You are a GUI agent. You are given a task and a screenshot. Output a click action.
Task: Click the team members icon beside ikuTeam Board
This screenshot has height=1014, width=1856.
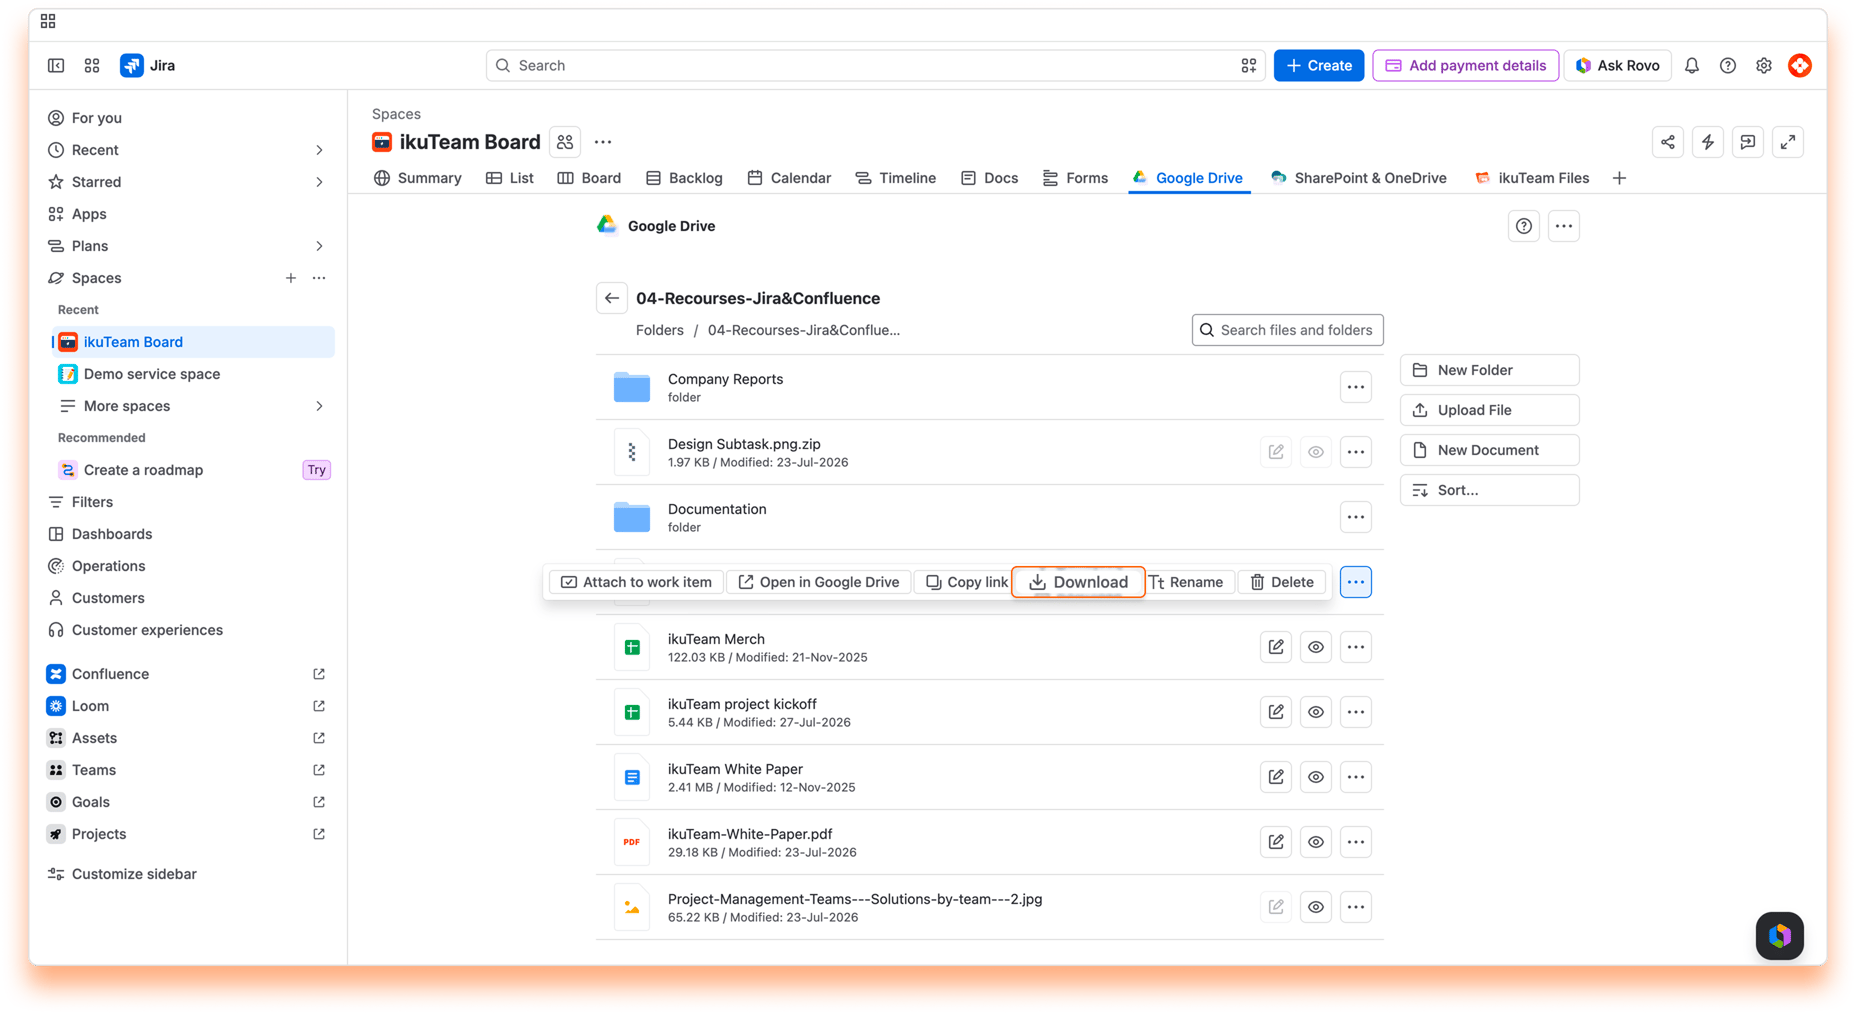(565, 142)
